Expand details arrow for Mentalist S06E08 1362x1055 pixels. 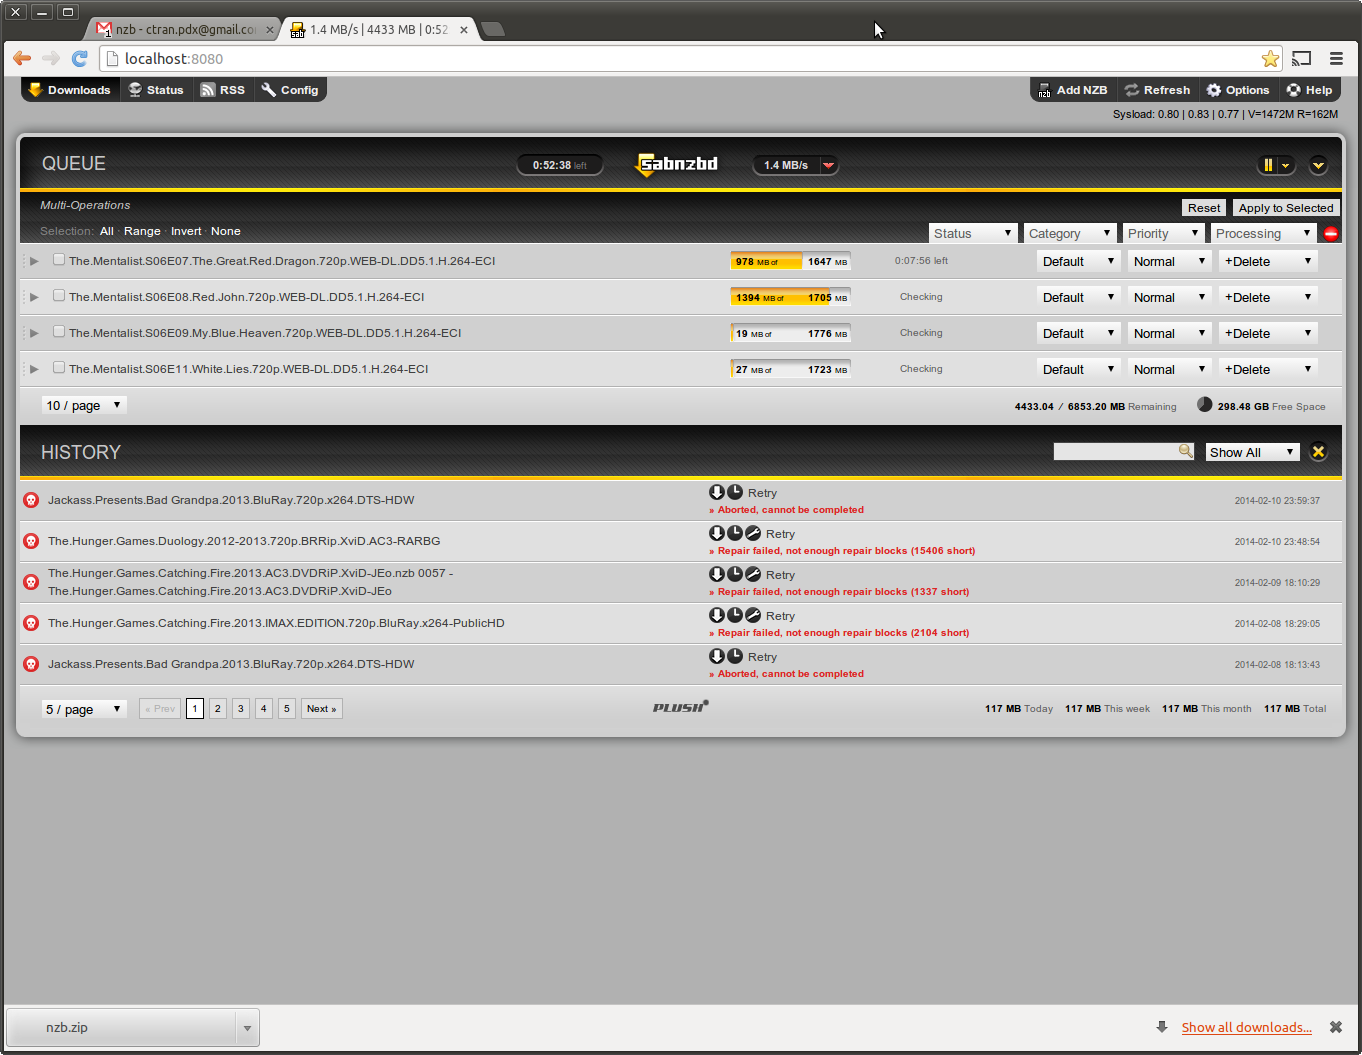pyautogui.click(x=34, y=297)
